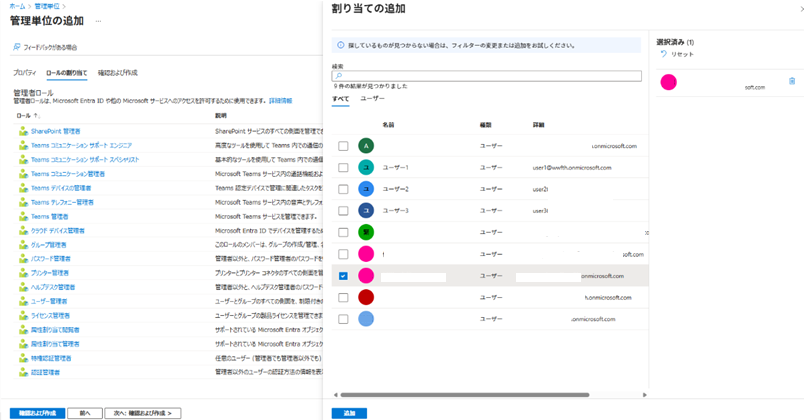Open the 詳細情報 link
Viewport: 804px width, 420px height.
click(x=280, y=101)
